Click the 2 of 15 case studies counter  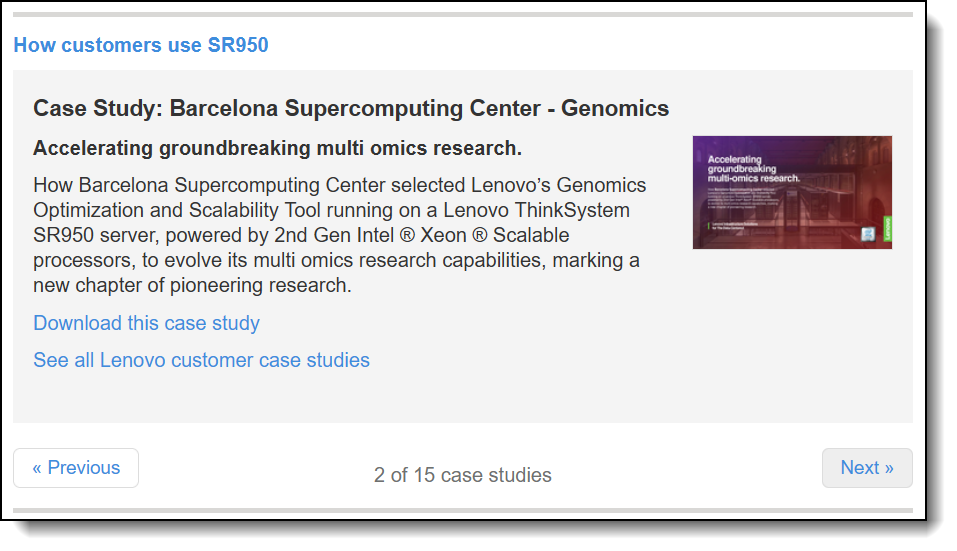tap(462, 475)
